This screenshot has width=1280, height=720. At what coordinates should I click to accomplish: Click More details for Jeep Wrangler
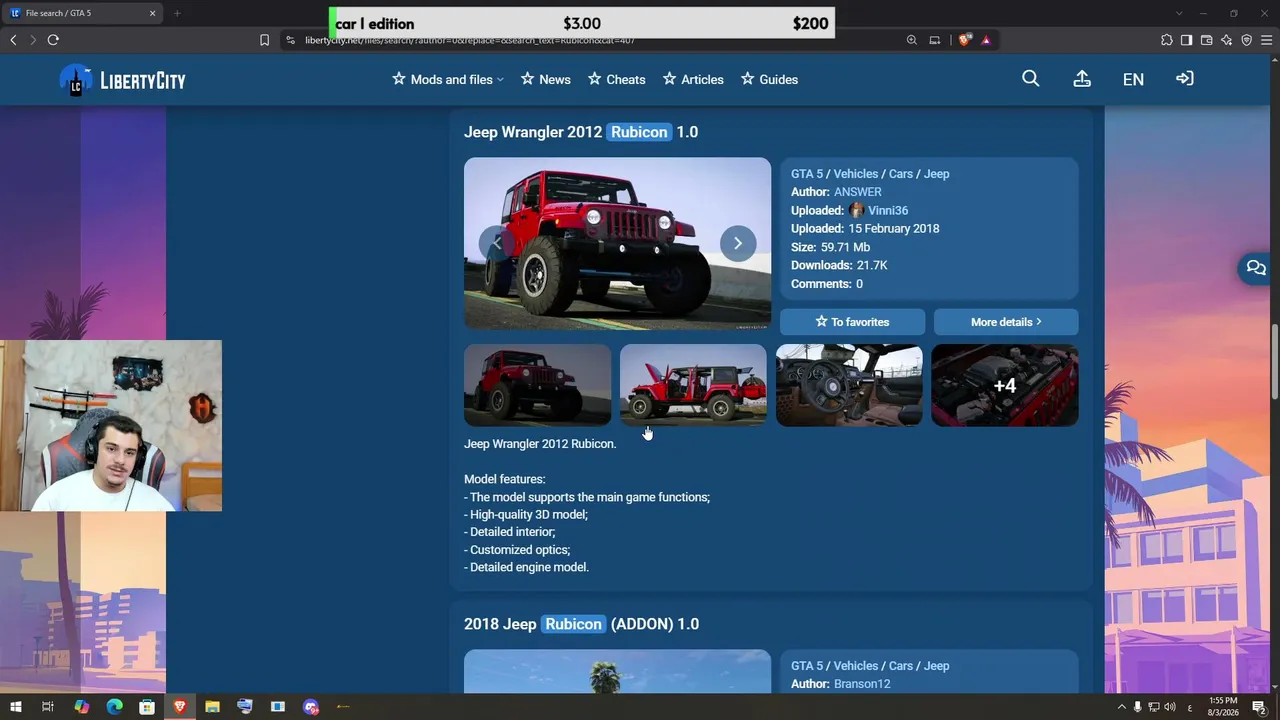click(x=1006, y=322)
